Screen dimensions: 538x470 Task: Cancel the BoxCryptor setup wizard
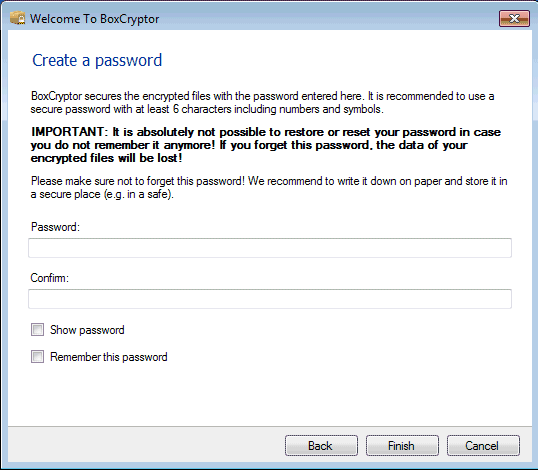point(483,446)
